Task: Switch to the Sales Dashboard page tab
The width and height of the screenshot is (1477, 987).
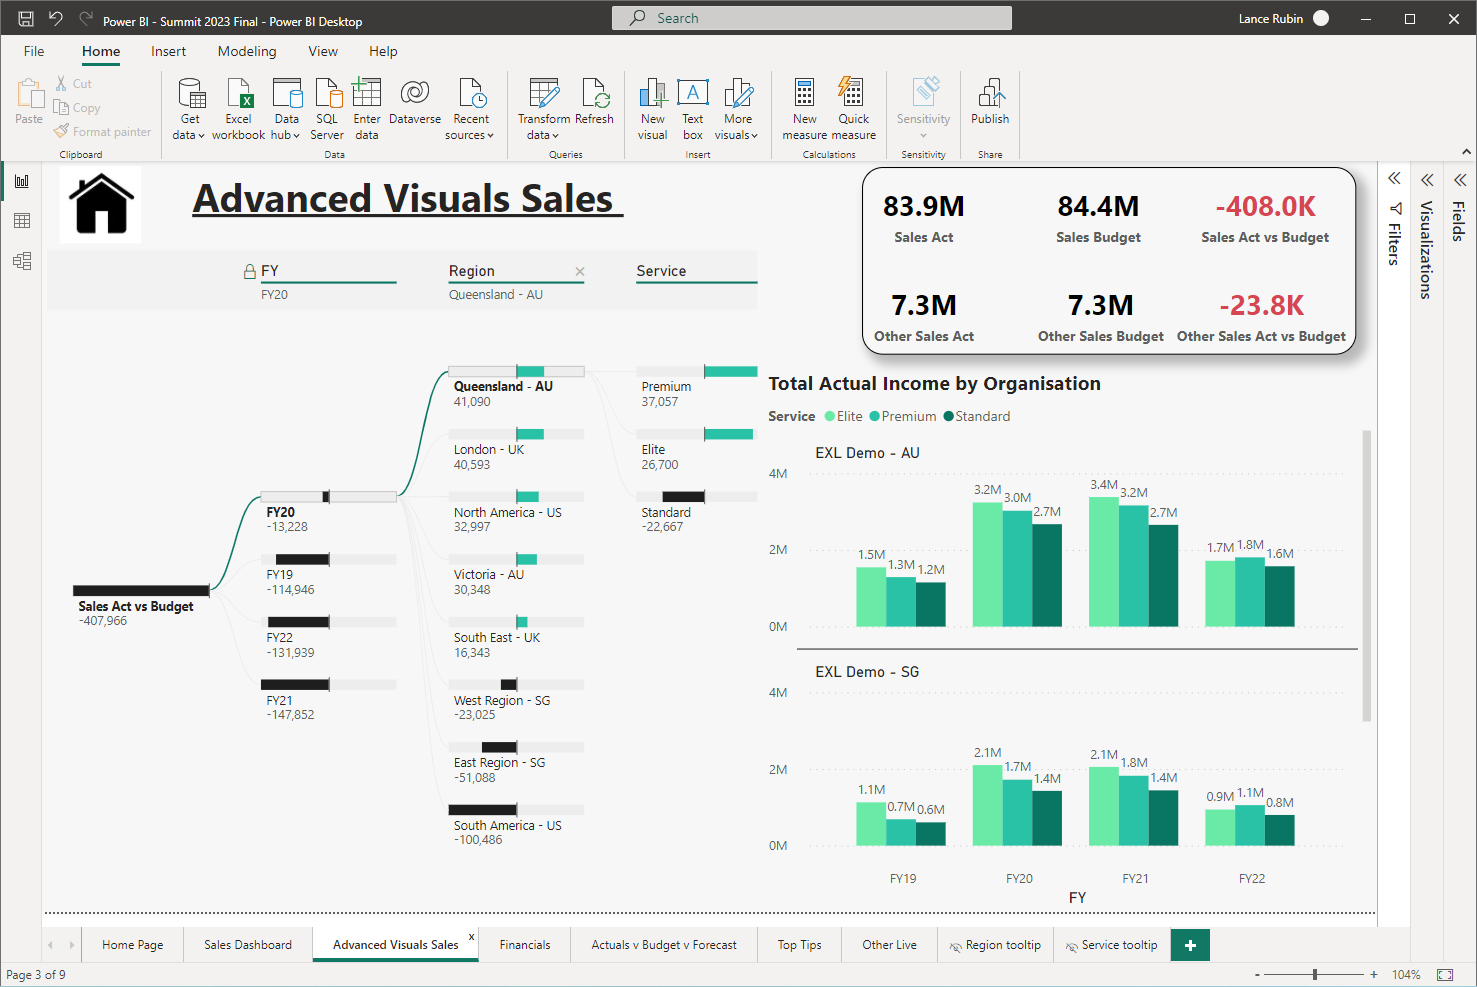Action: (248, 945)
